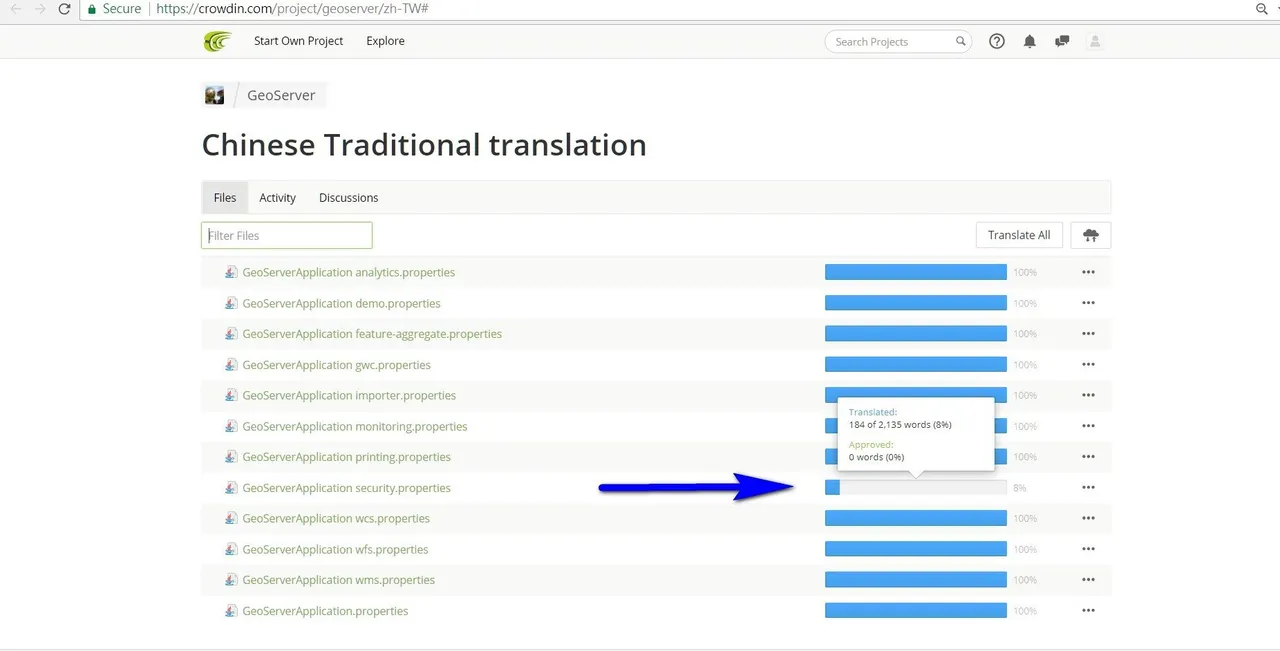Viewport: 1280px width, 651px height.
Task: Click the file icon beside importer.properties
Action: click(231, 395)
